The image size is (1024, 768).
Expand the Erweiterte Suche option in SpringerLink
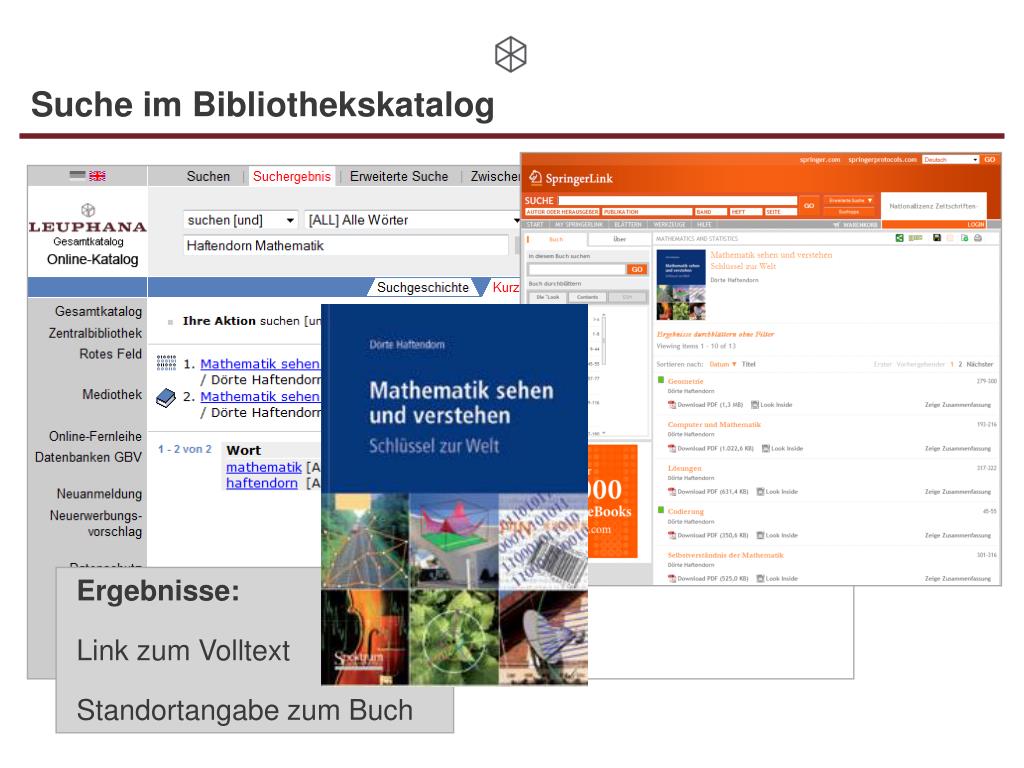[x=849, y=200]
